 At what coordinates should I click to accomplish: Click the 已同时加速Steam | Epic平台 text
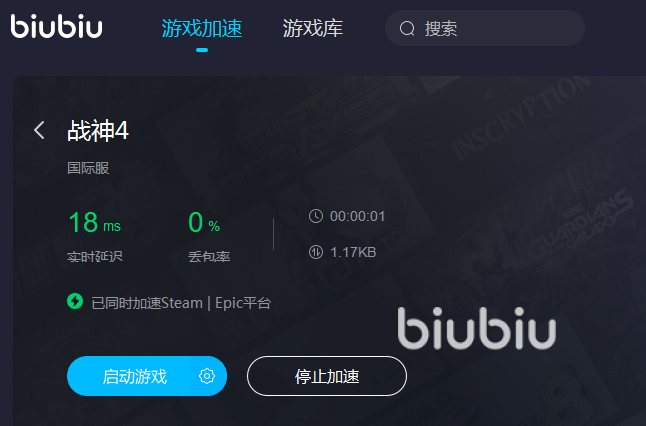click(x=181, y=303)
